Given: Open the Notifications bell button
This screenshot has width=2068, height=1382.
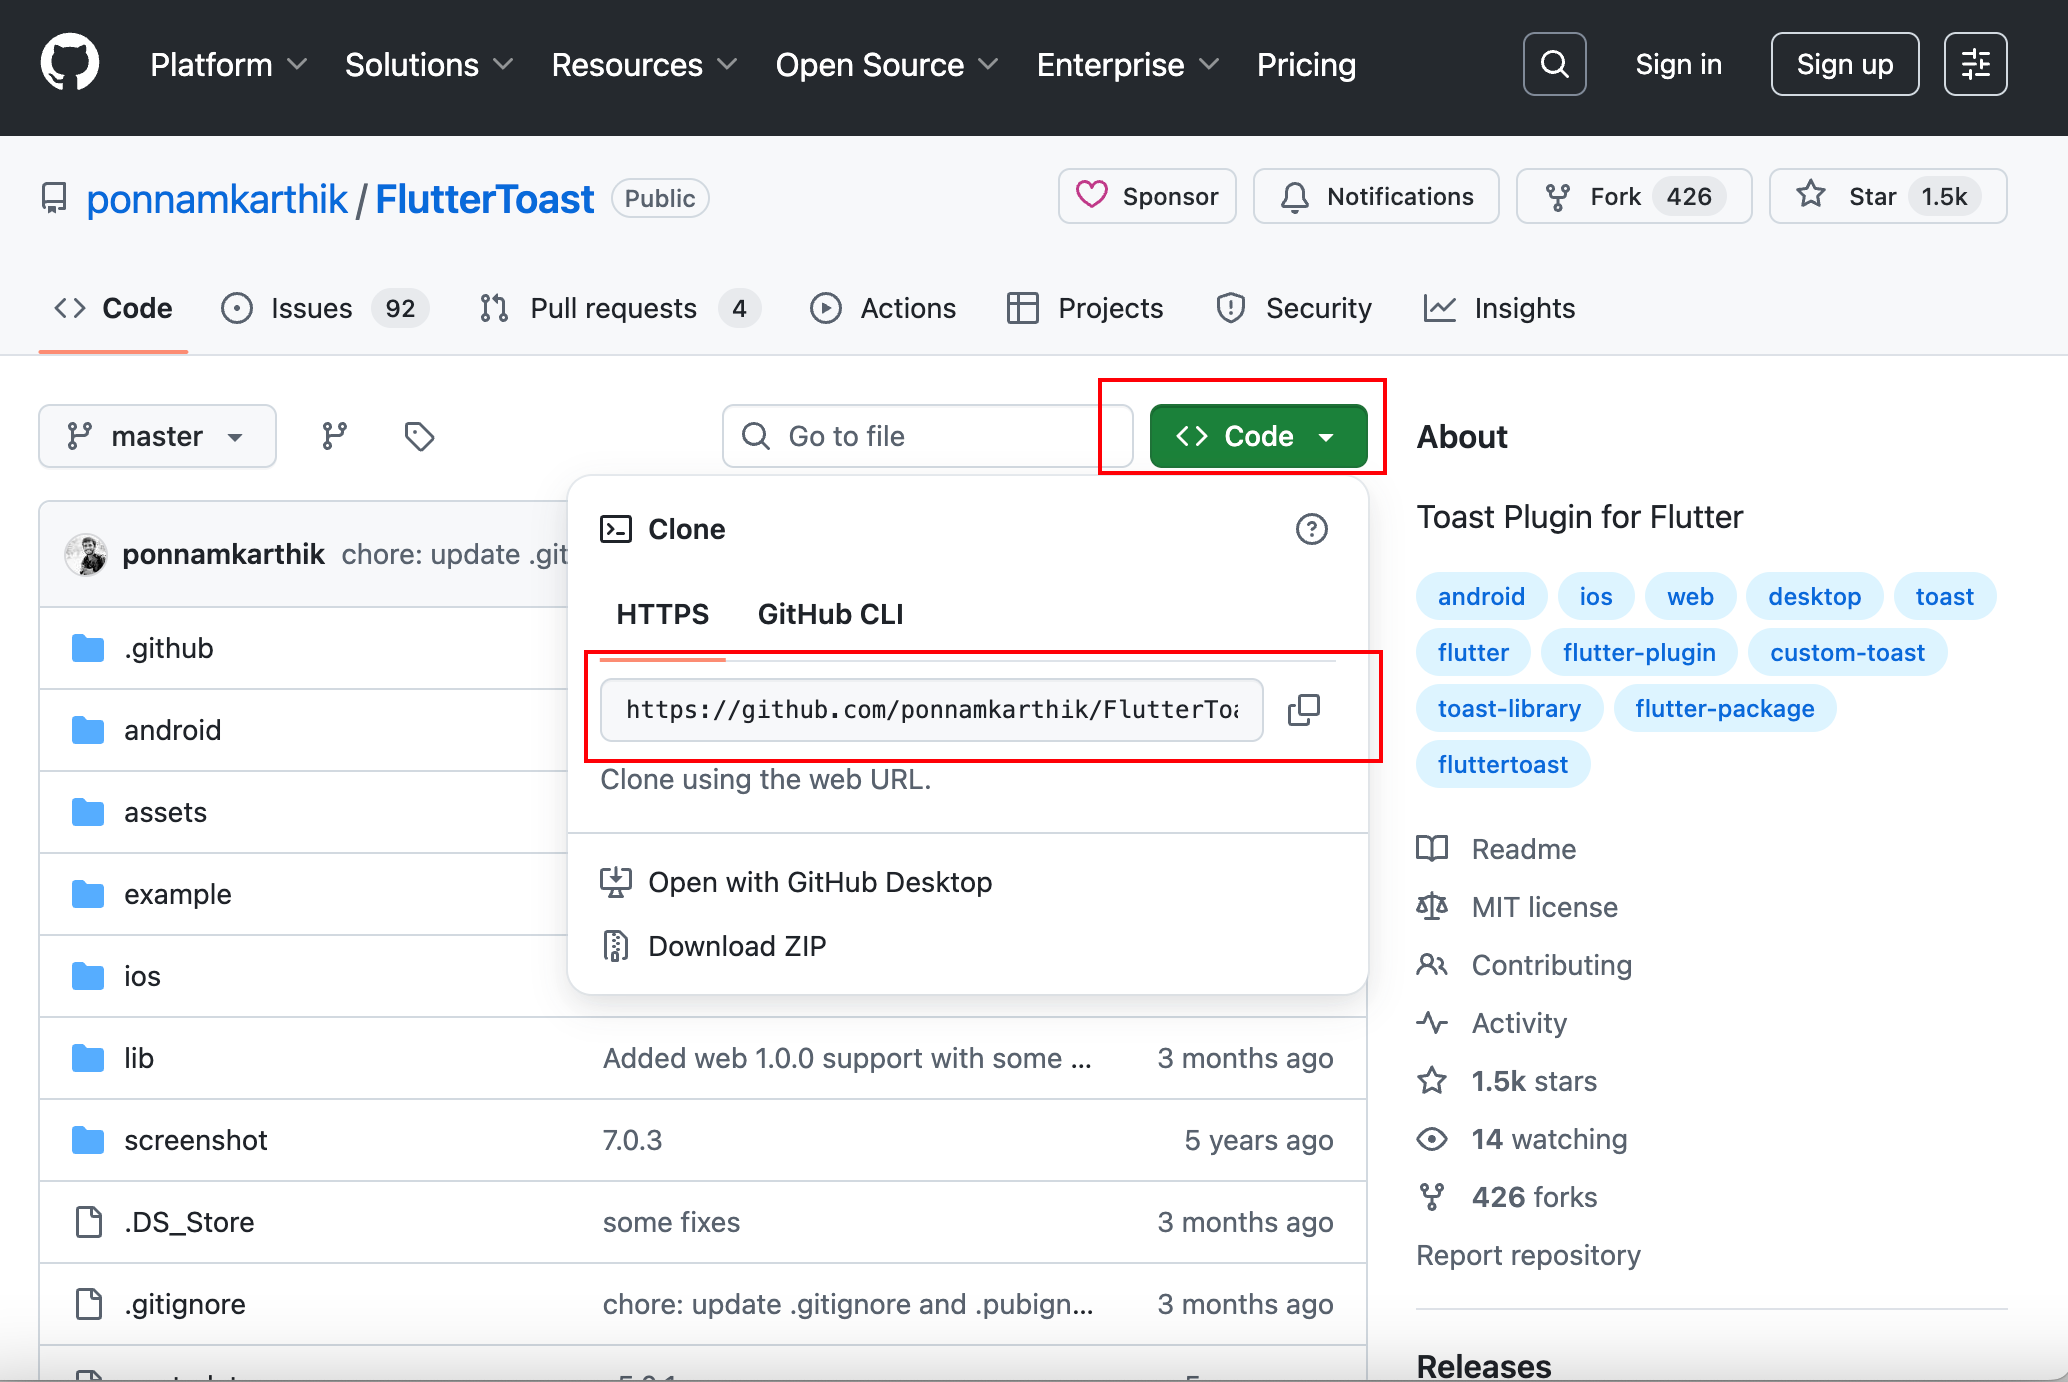Looking at the screenshot, I should click(1376, 196).
